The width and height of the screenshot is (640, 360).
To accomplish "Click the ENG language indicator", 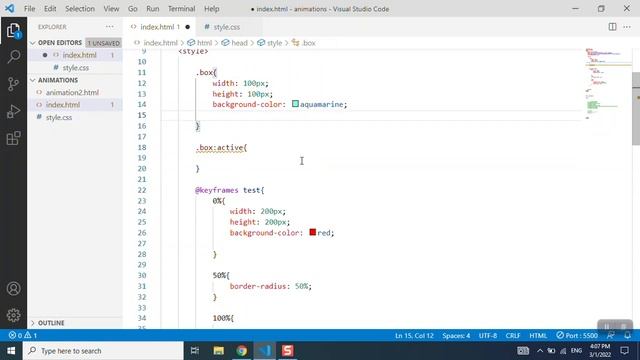I will click(576, 351).
